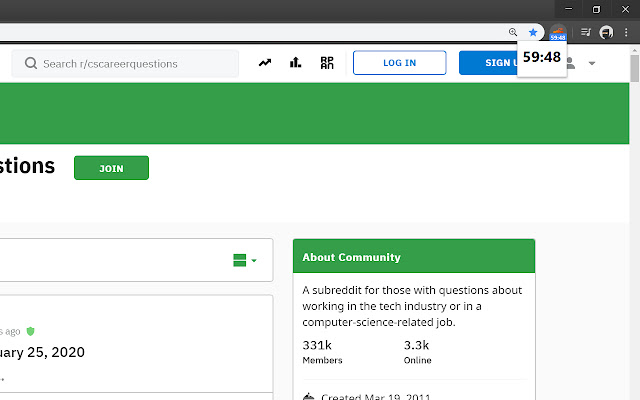Click the LOG IN button
Image resolution: width=640 pixels, height=400 pixels.
(x=400, y=63)
